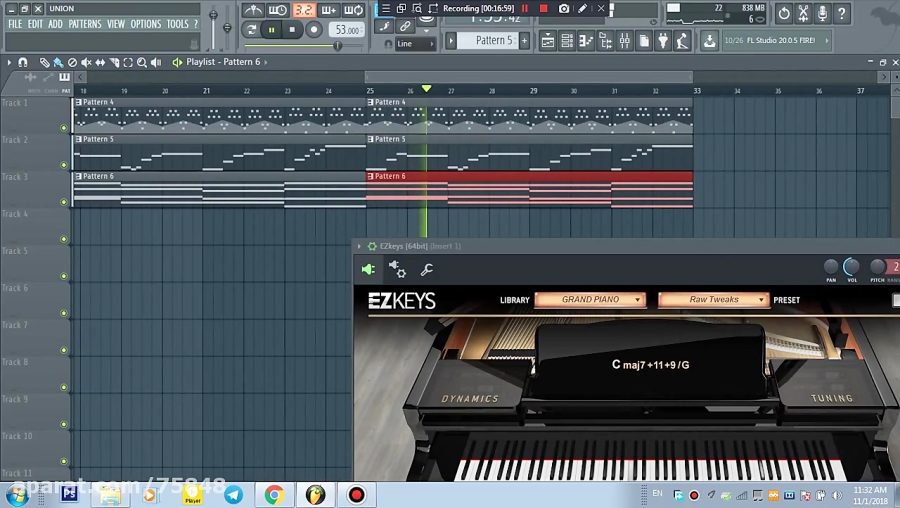The image size is (900, 508).
Task: Toggle the countdown before recording
Action: pos(304,10)
